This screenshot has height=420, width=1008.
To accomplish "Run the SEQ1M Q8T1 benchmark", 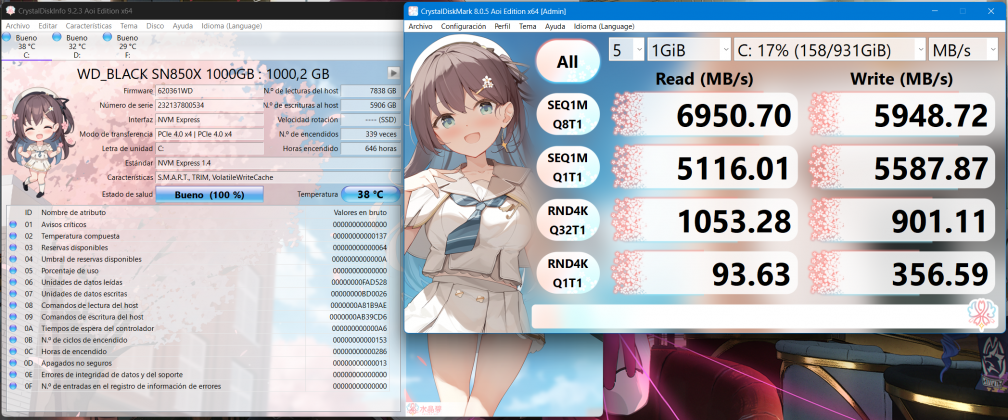I will [x=568, y=114].
